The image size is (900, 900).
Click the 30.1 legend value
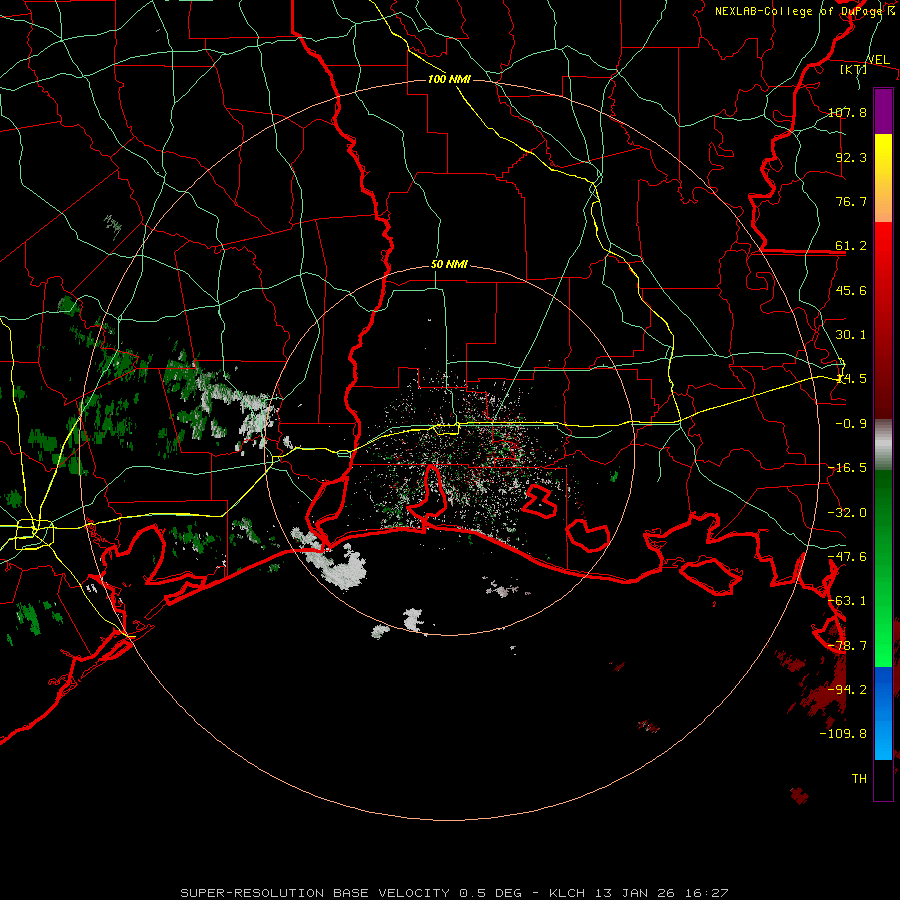(851, 335)
